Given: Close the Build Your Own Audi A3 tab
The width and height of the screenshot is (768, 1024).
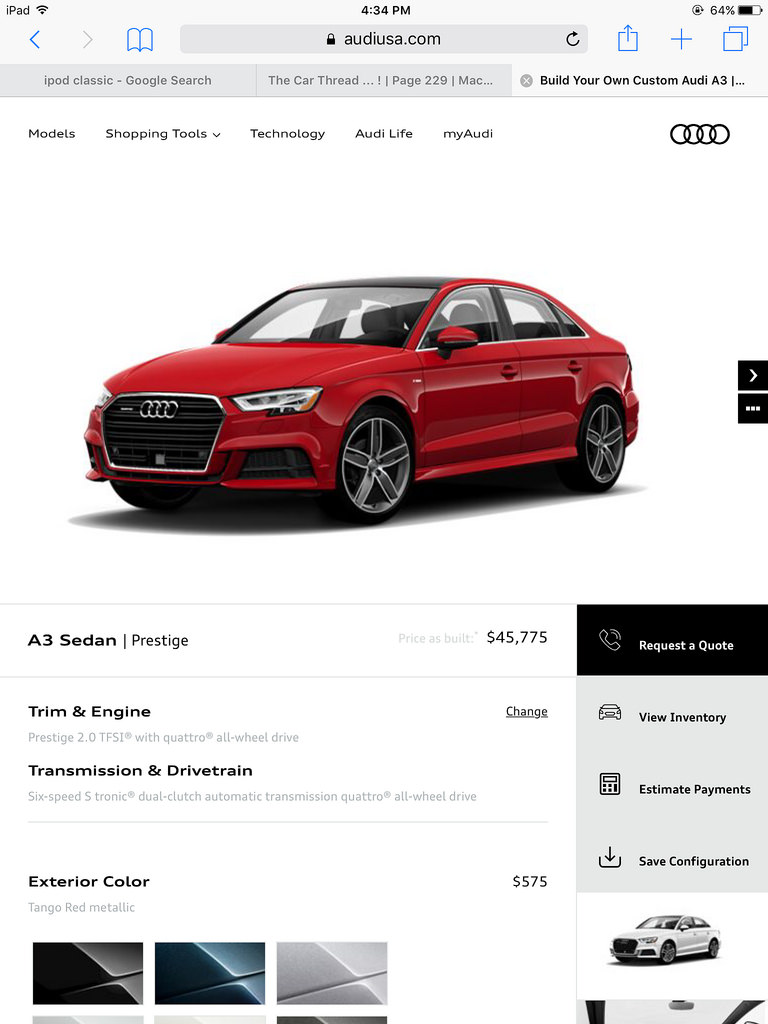Looking at the screenshot, I should 526,80.
